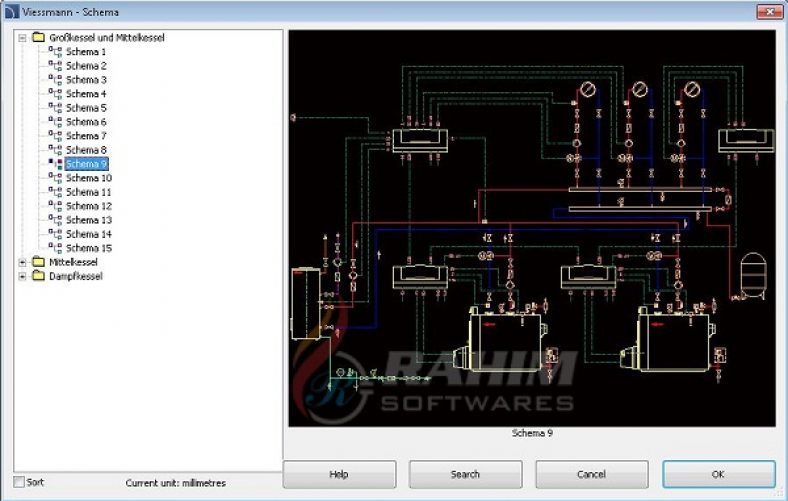
Task: Click the Dampfkessel folder icon
Action: [x=38, y=276]
